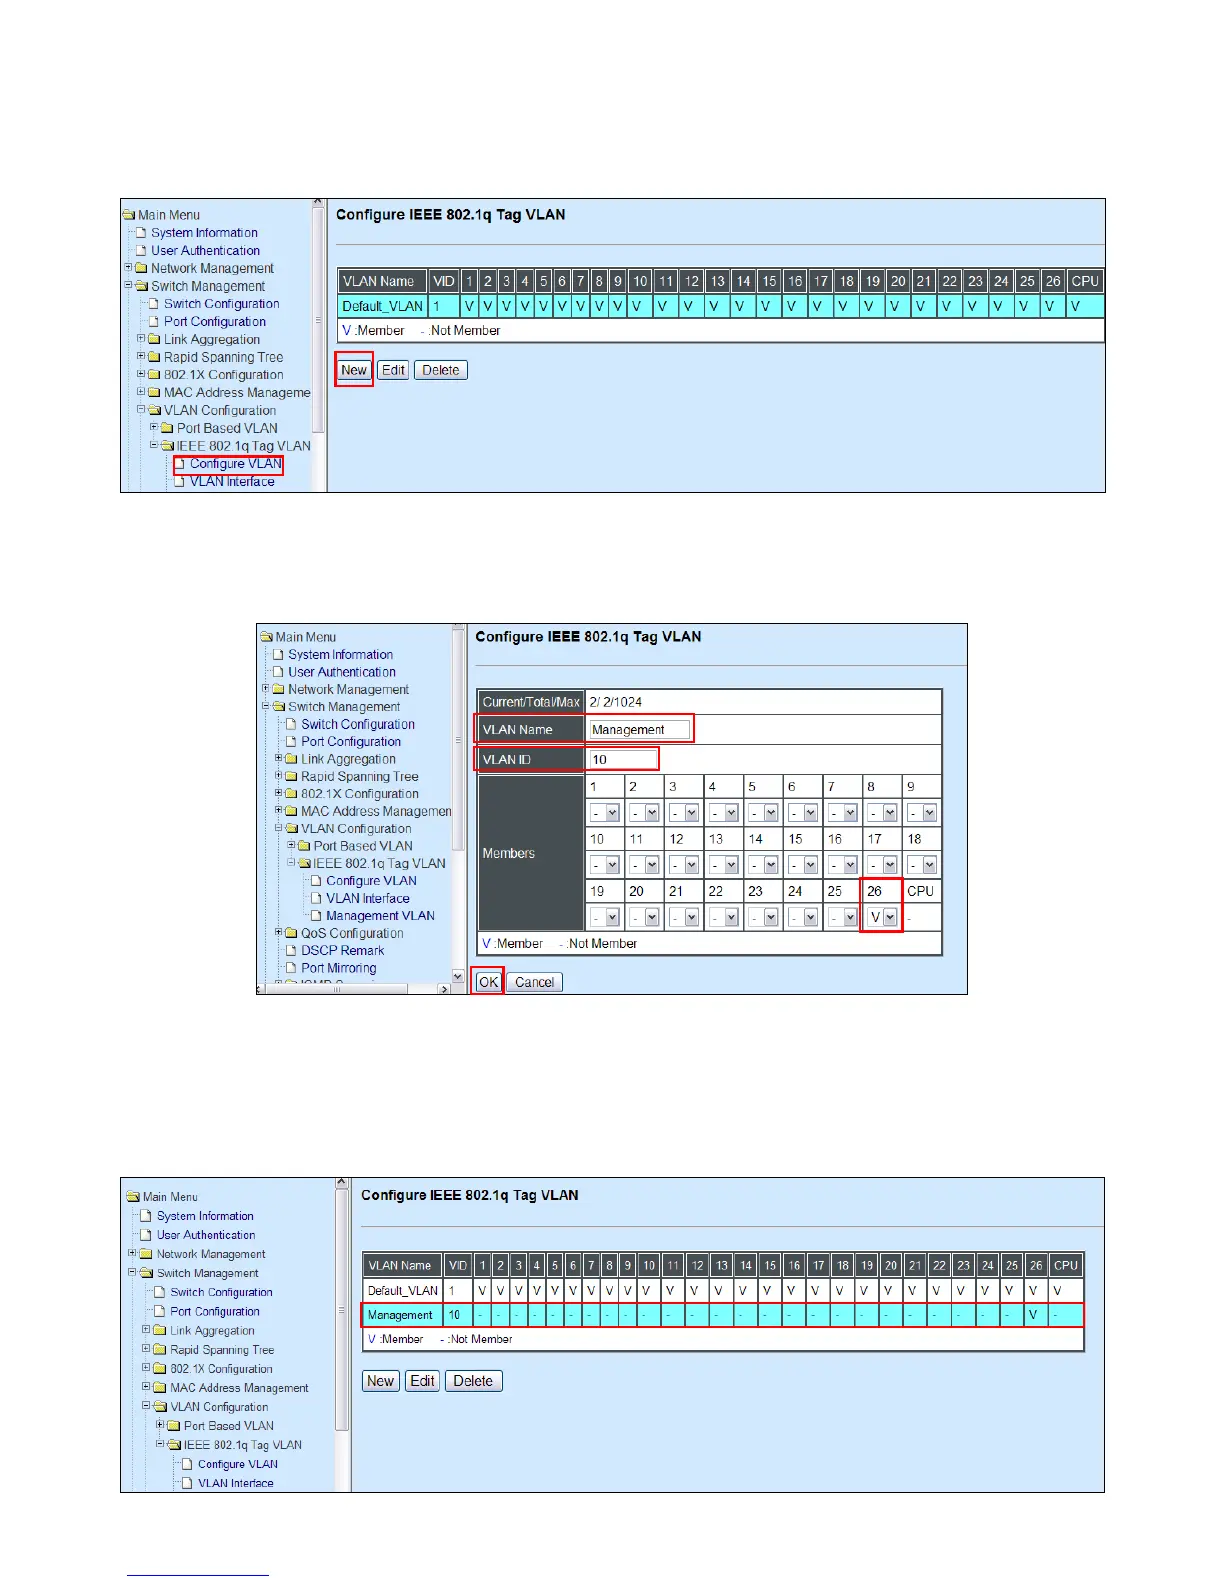Image resolution: width=1224 pixels, height=1584 pixels.
Task: Click Edit button in bottom screenshot
Action: click(423, 1381)
